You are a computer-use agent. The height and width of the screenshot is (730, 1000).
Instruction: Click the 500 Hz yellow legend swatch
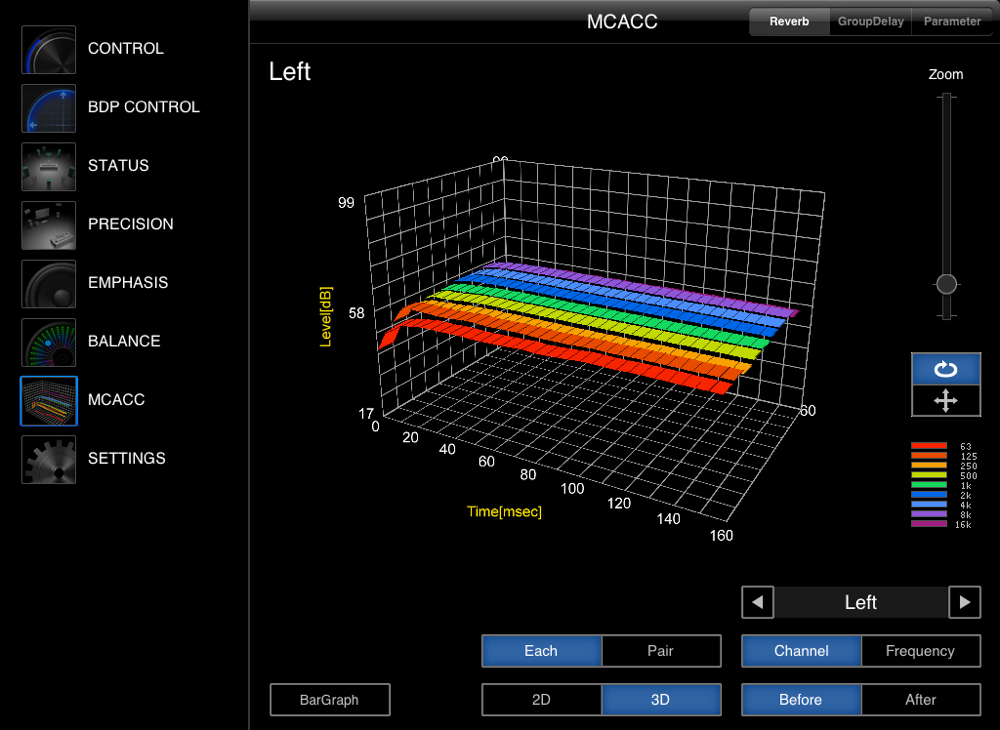click(929, 475)
